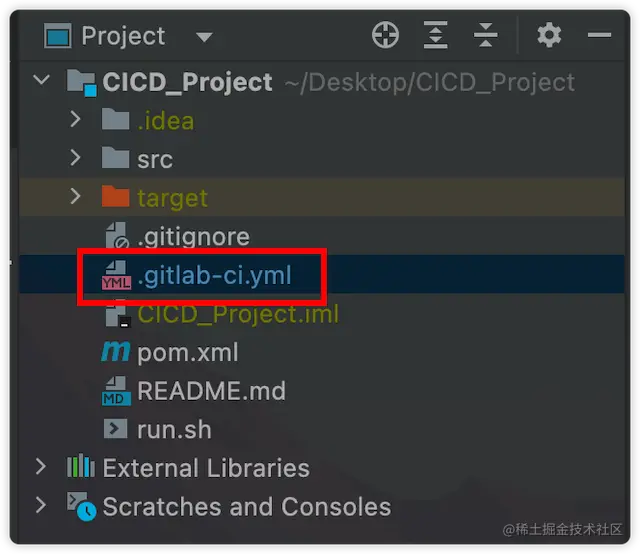640x554 pixels.
Task: Expand External Libraries node
Action: [x=40, y=467]
